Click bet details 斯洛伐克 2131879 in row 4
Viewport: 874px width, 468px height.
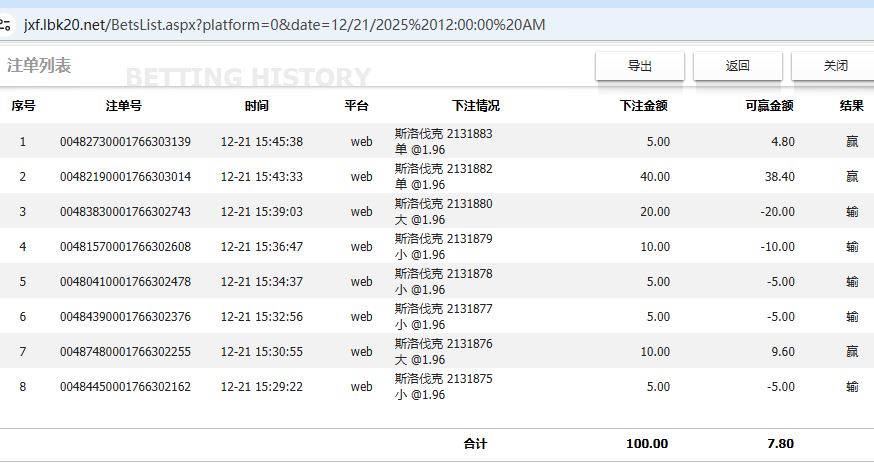tap(443, 239)
